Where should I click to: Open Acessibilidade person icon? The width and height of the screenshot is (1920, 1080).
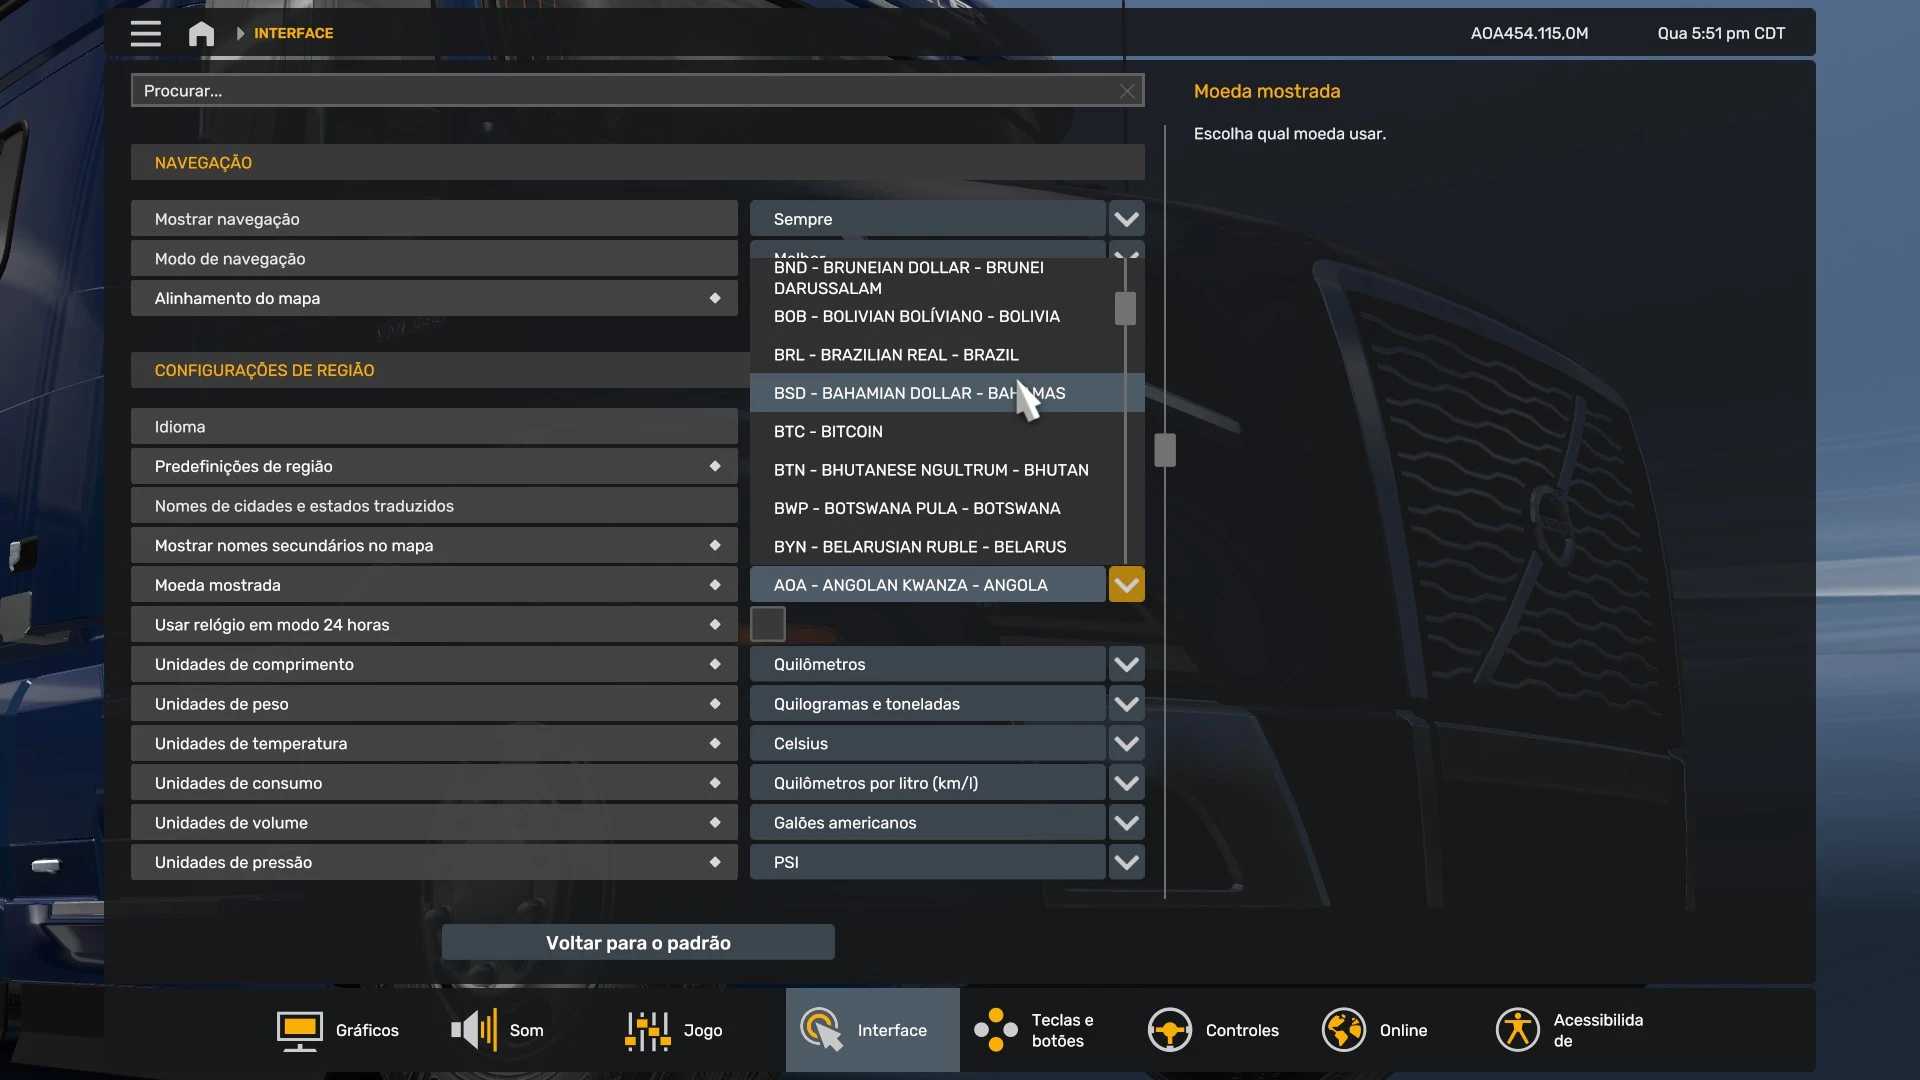tap(1517, 1030)
